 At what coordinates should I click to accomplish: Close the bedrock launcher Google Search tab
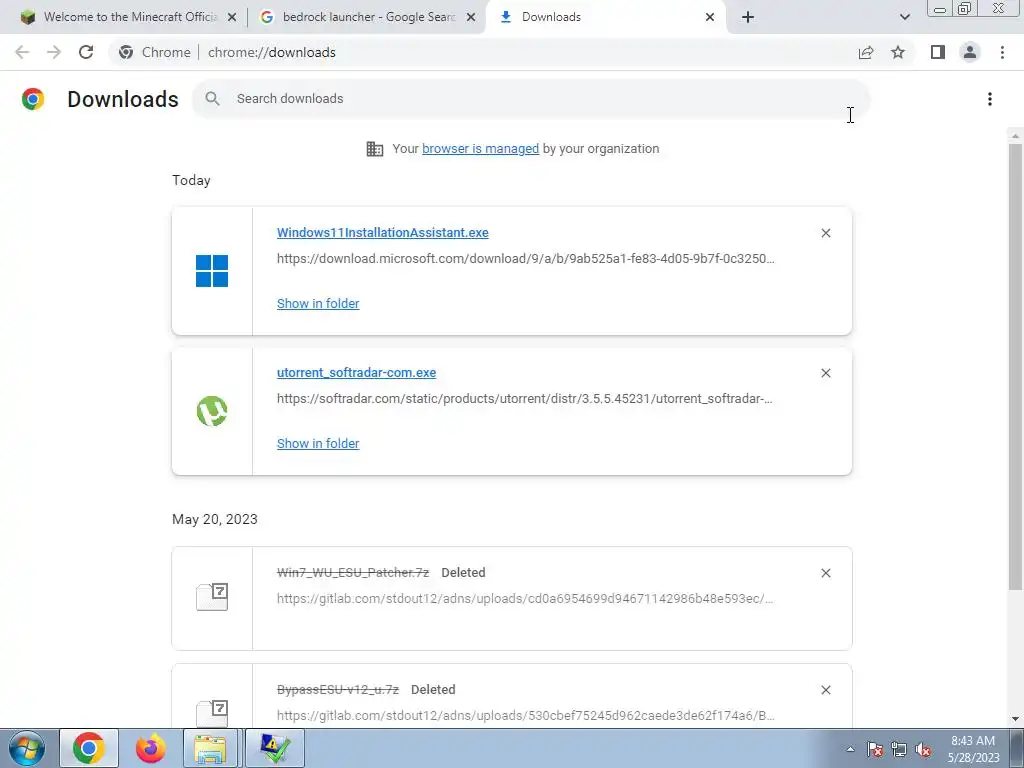(x=471, y=17)
